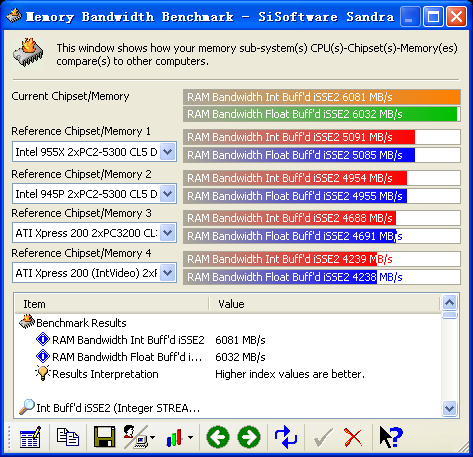Screen dimensions: 473x457
Task: Click the orange 6081 MB/s current bar
Action: coord(322,97)
